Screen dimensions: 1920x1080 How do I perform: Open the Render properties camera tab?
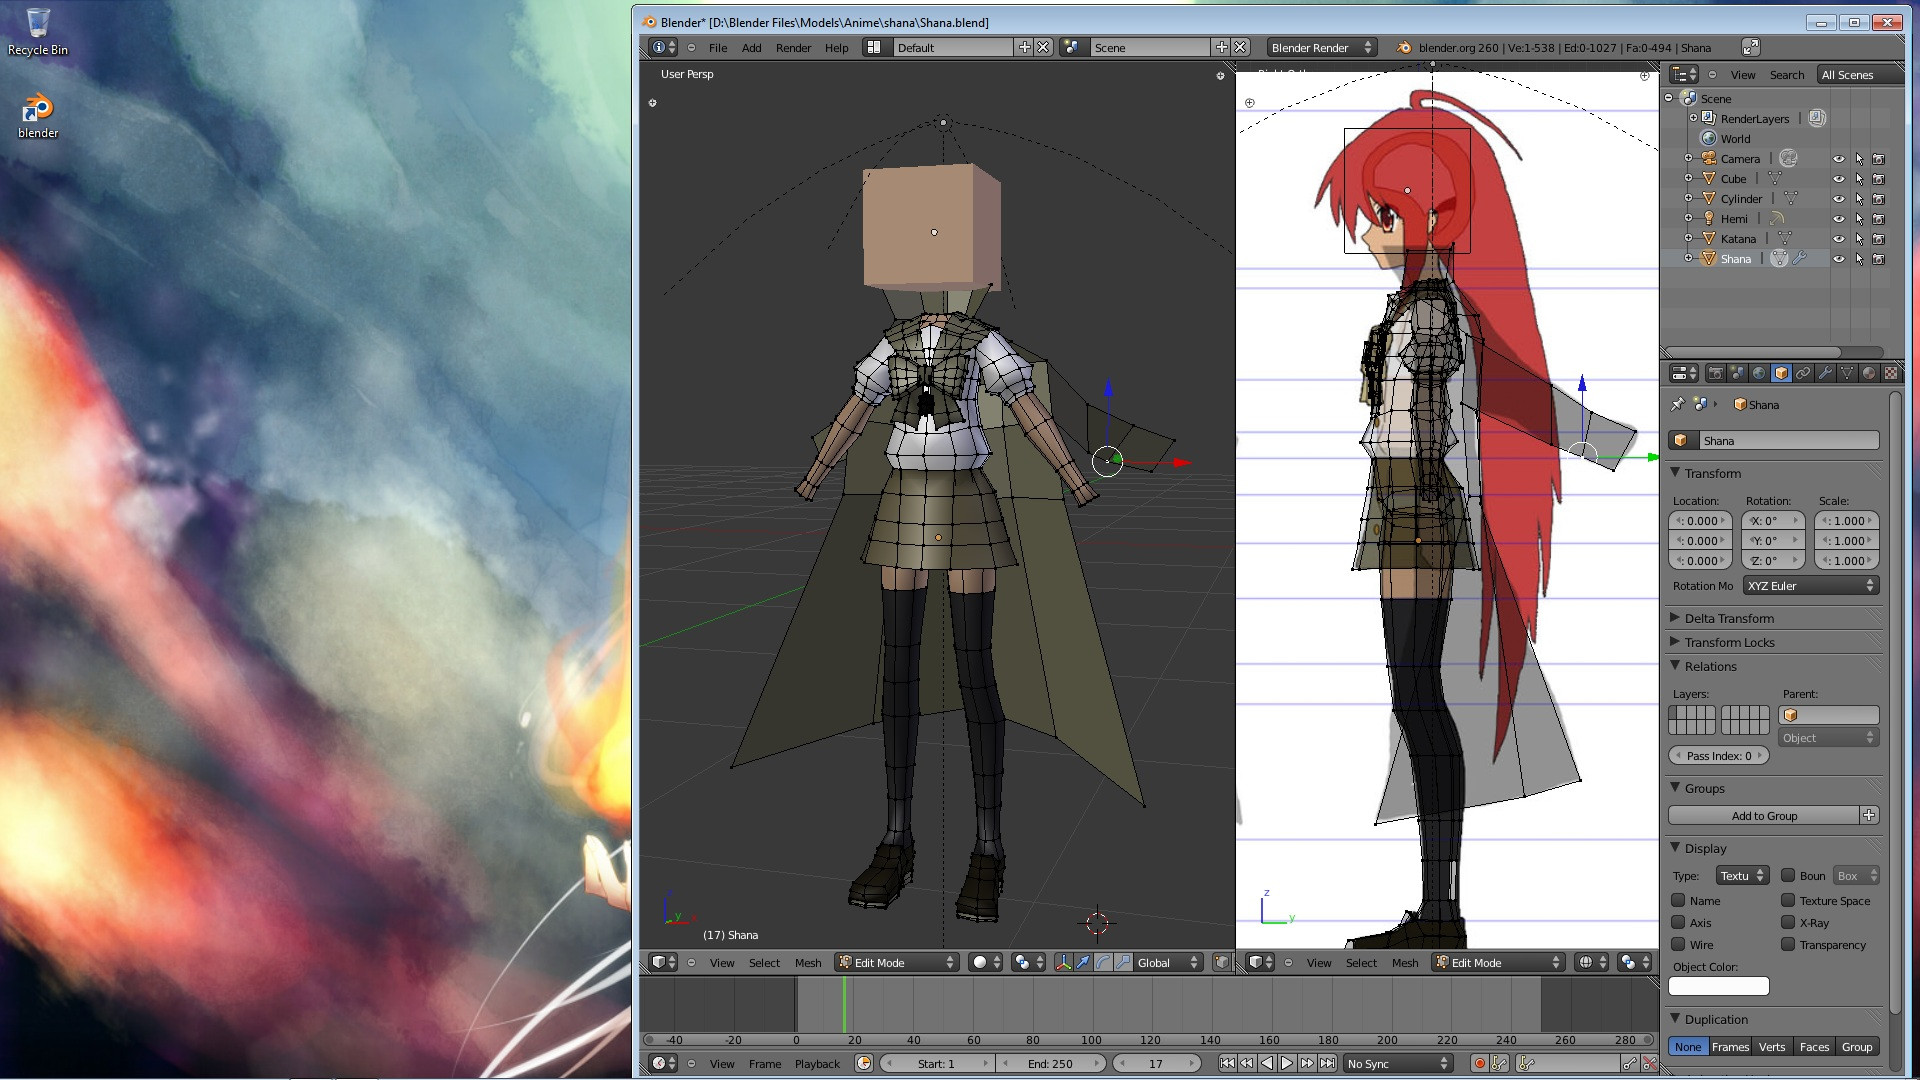[1715, 373]
